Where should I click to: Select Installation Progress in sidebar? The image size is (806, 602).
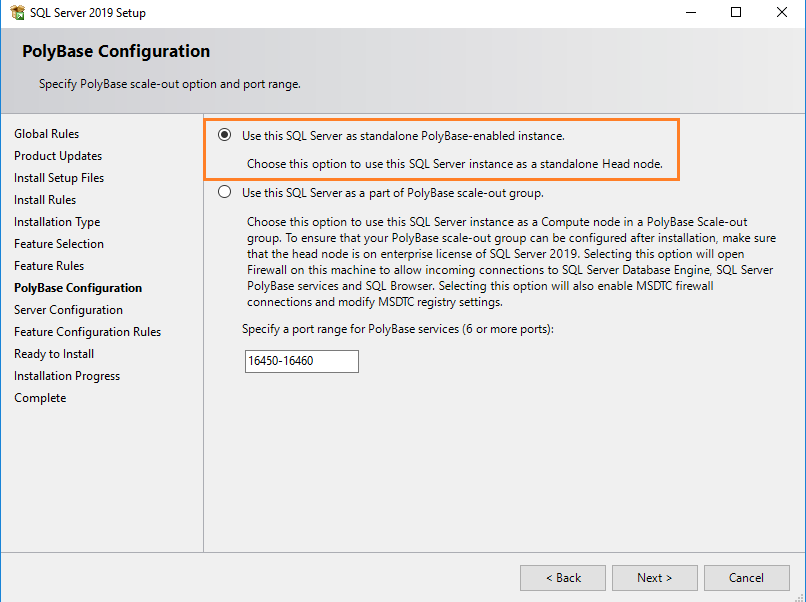67,375
